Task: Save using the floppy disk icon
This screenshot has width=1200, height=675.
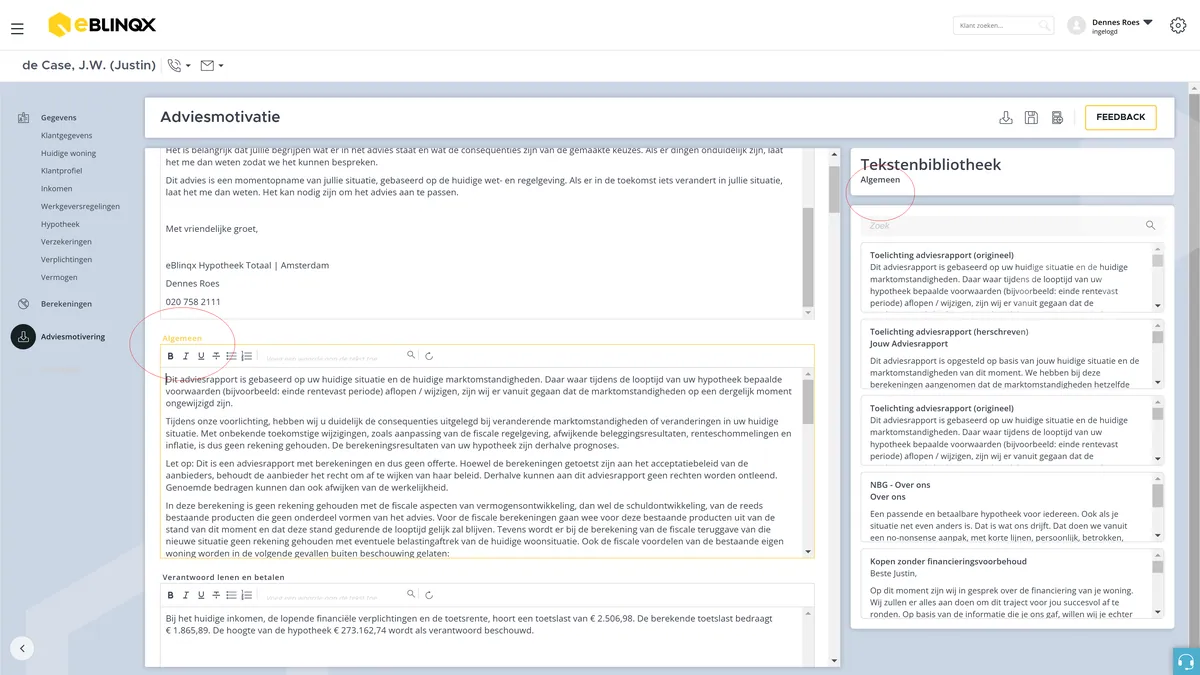Action: pos(1031,118)
